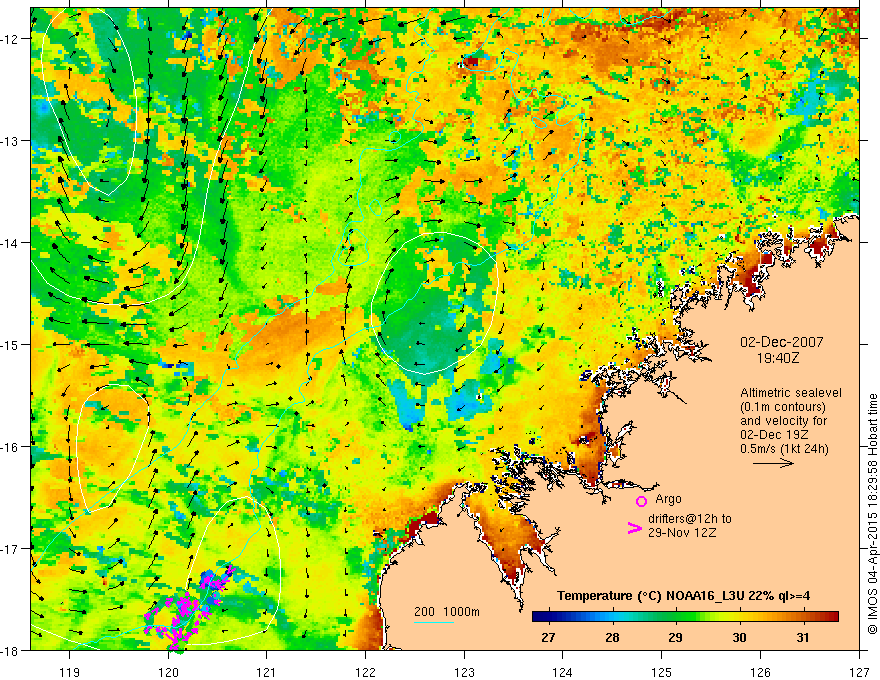Click the '200 1000m' isobath label
The width and height of the screenshot is (880, 680).
click(x=447, y=612)
